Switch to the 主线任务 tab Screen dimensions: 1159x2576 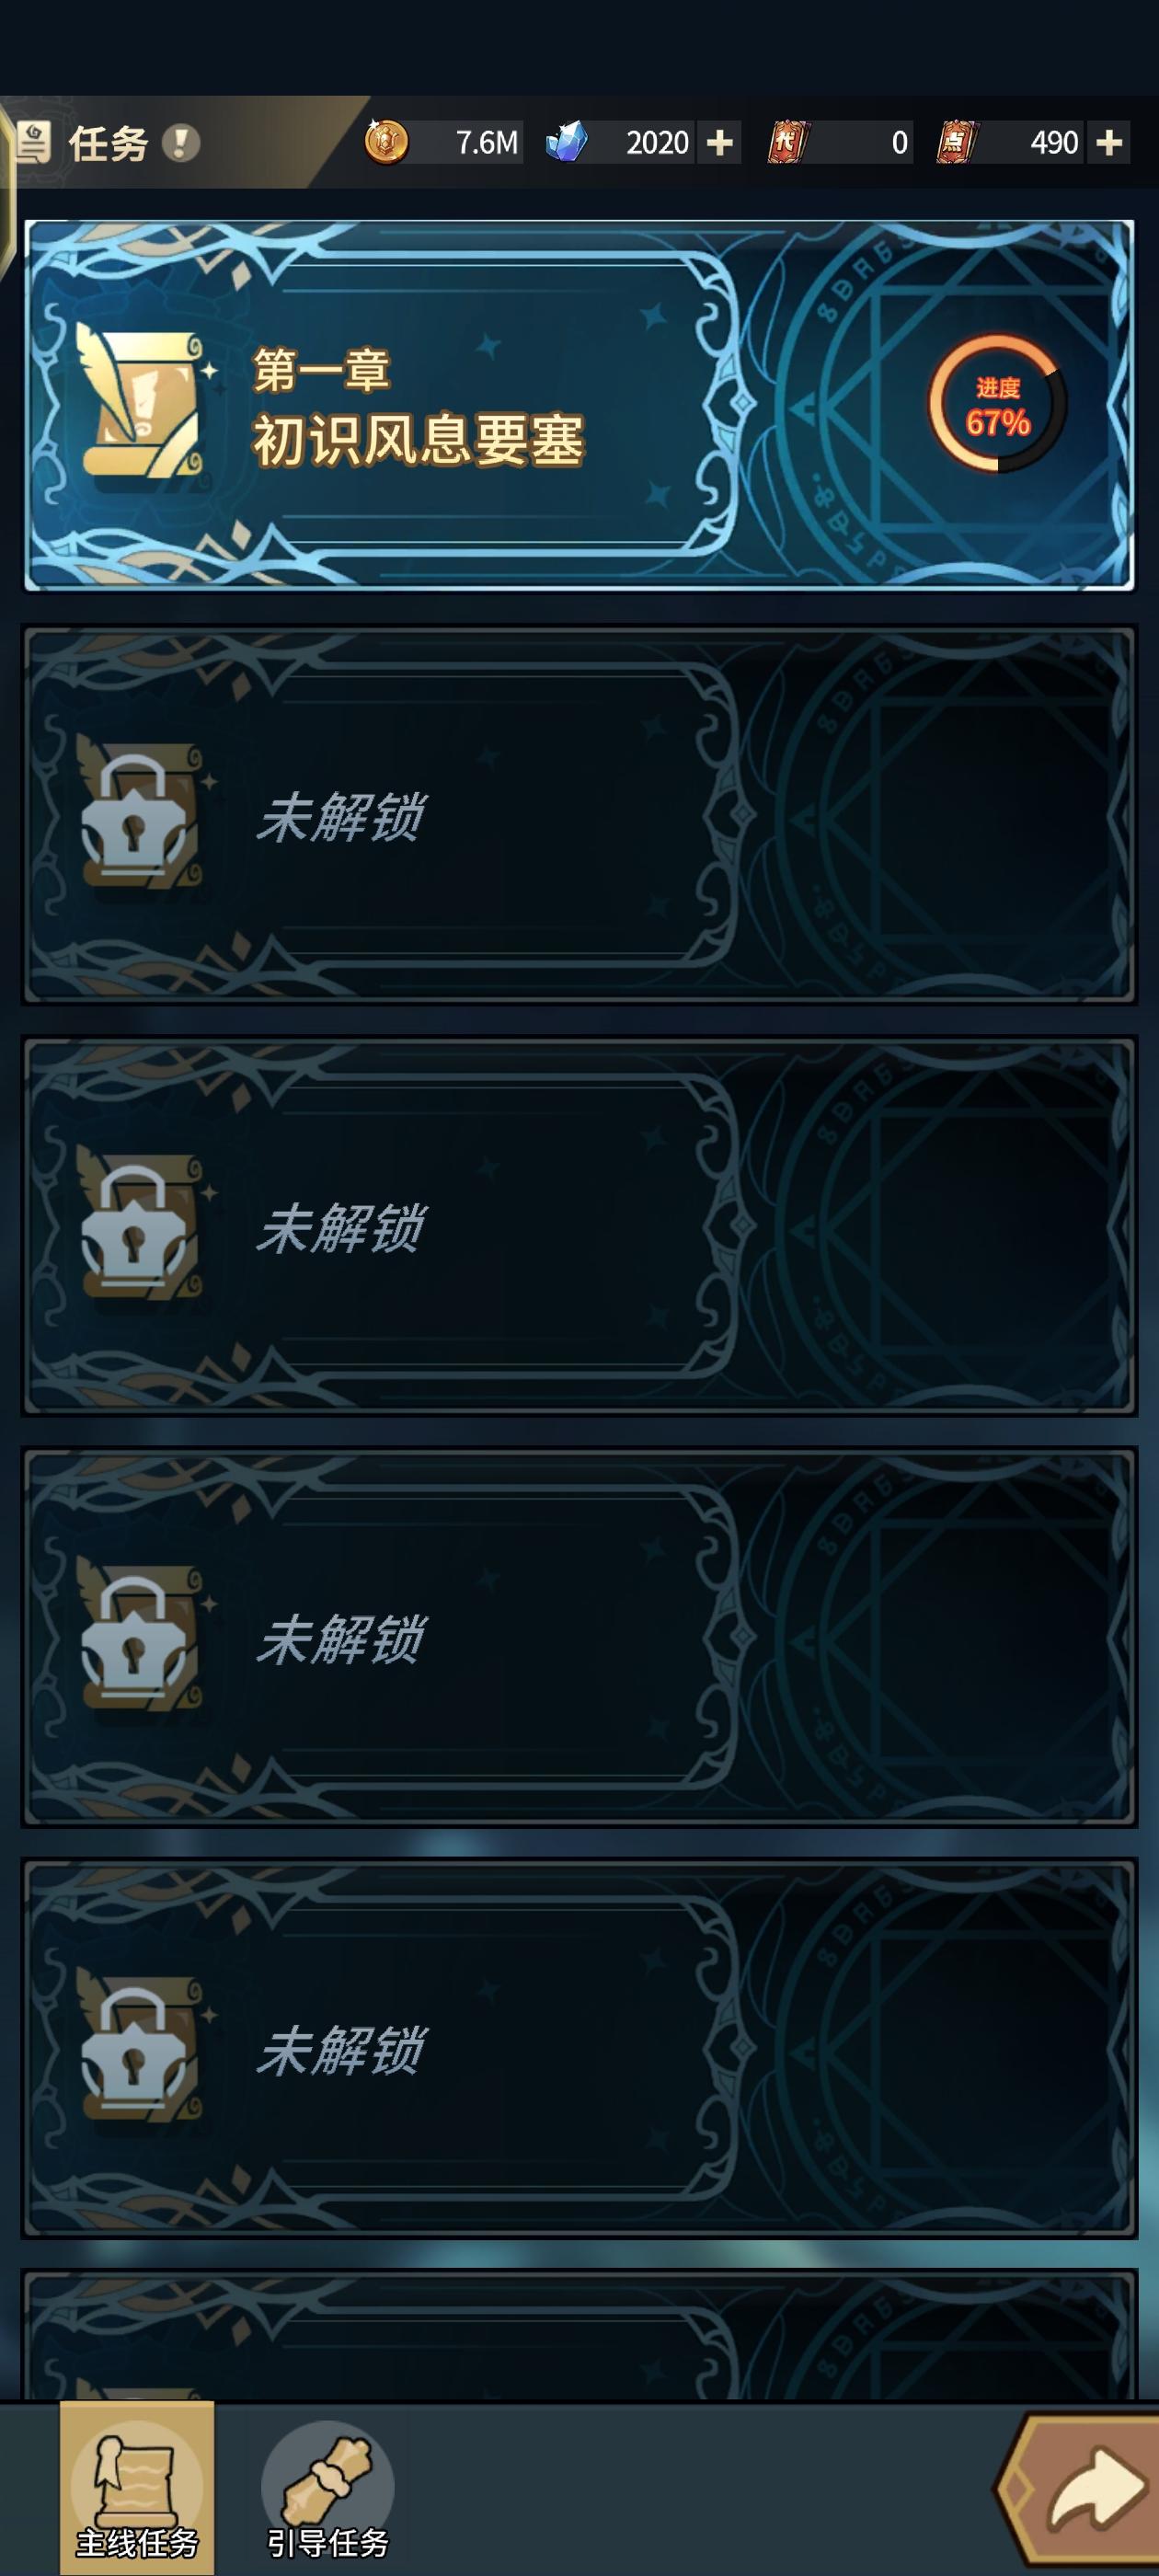tap(137, 2488)
